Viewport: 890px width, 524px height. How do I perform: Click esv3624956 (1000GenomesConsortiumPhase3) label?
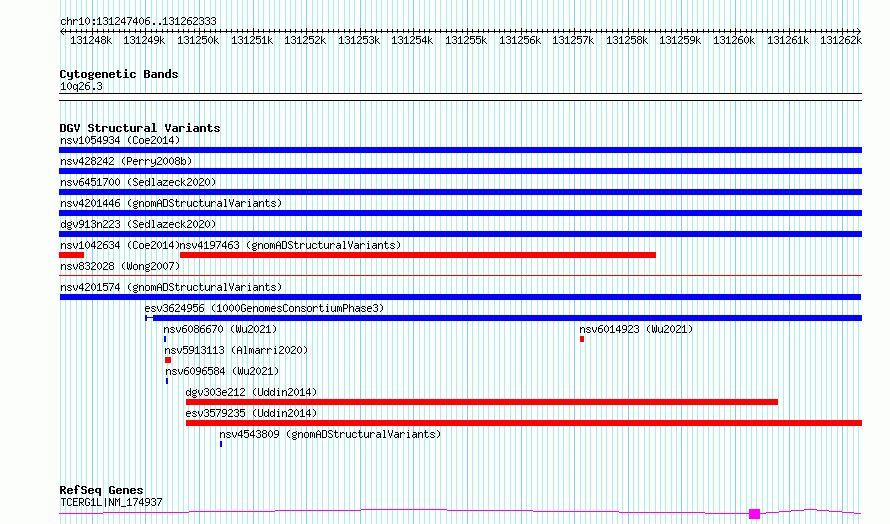pos(265,308)
